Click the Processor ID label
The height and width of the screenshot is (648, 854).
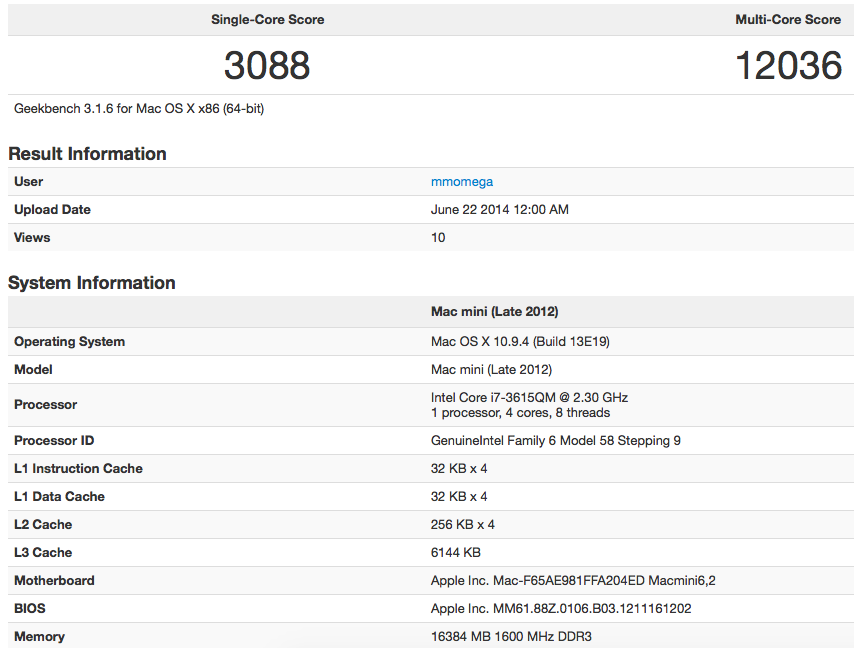(x=54, y=441)
